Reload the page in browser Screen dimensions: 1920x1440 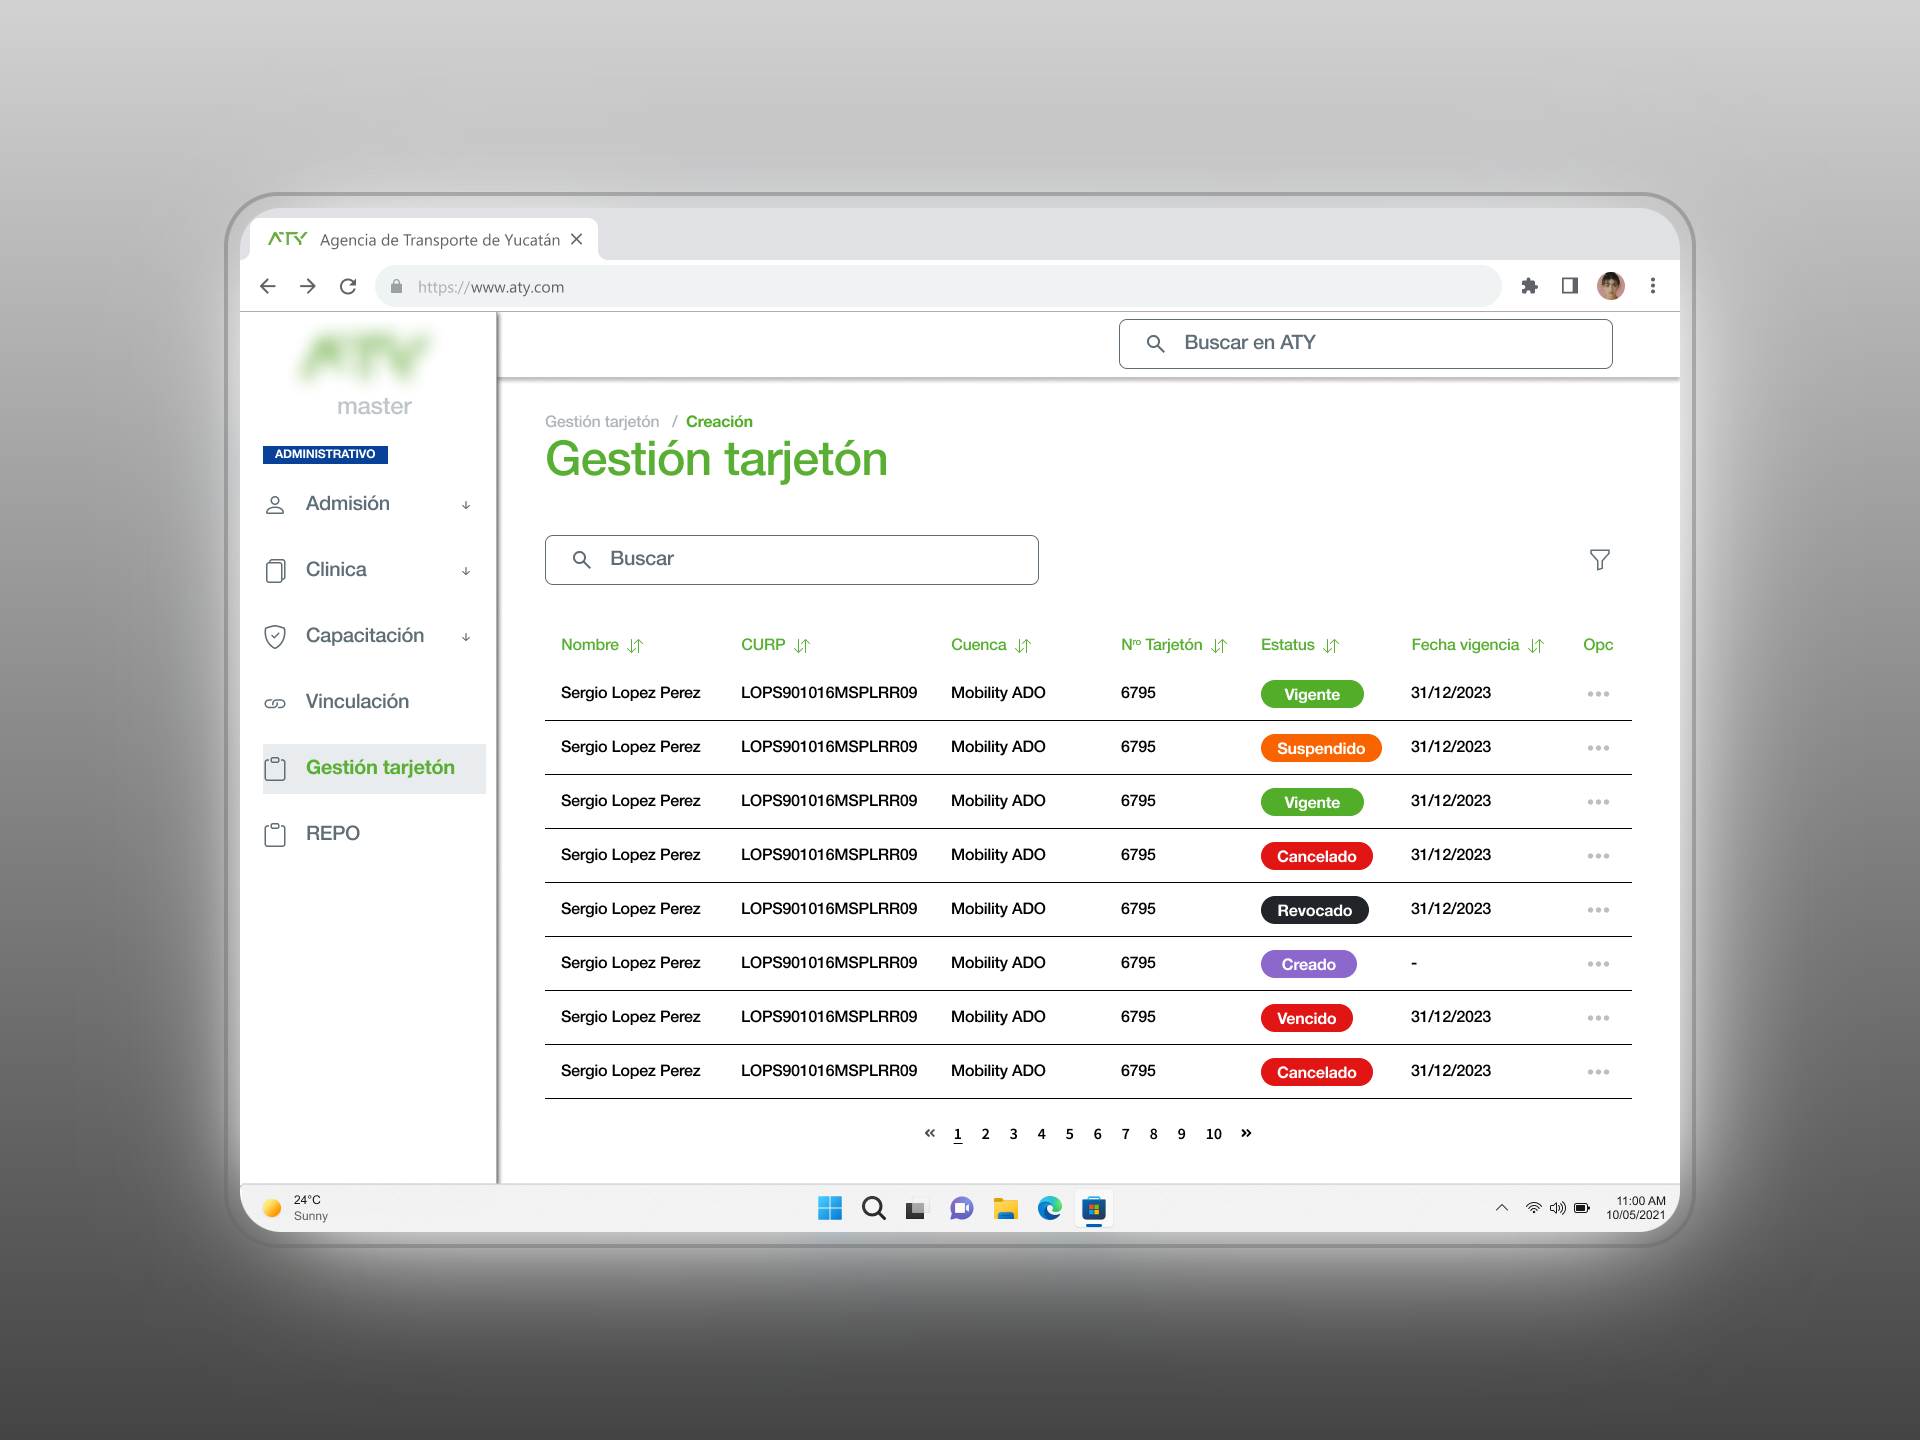click(x=348, y=286)
